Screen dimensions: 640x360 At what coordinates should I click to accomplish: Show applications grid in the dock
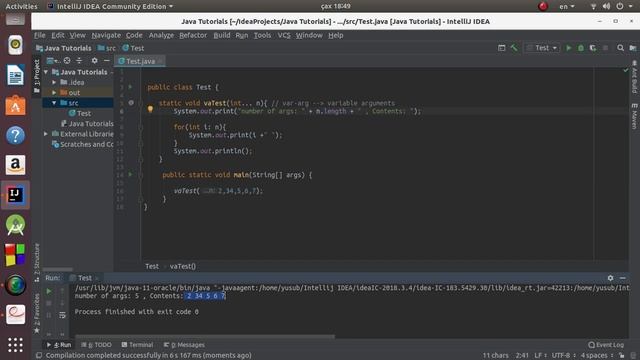point(16,345)
